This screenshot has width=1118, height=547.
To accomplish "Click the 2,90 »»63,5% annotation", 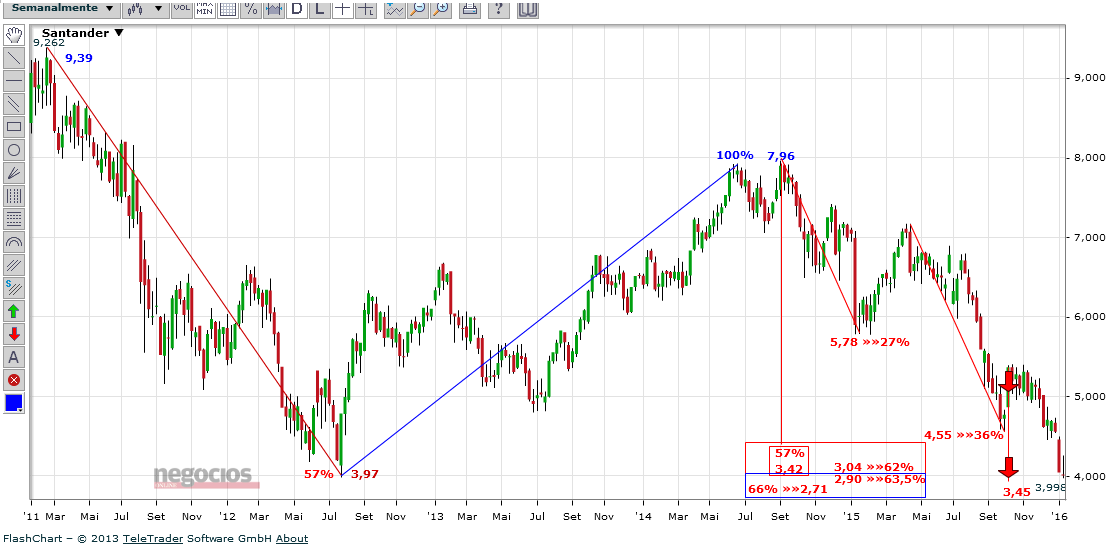I will (879, 479).
